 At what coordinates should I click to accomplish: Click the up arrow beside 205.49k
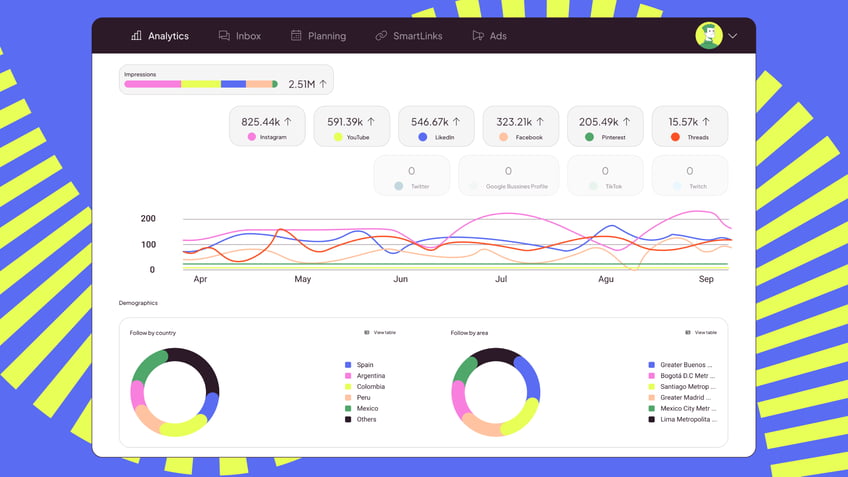(626, 122)
